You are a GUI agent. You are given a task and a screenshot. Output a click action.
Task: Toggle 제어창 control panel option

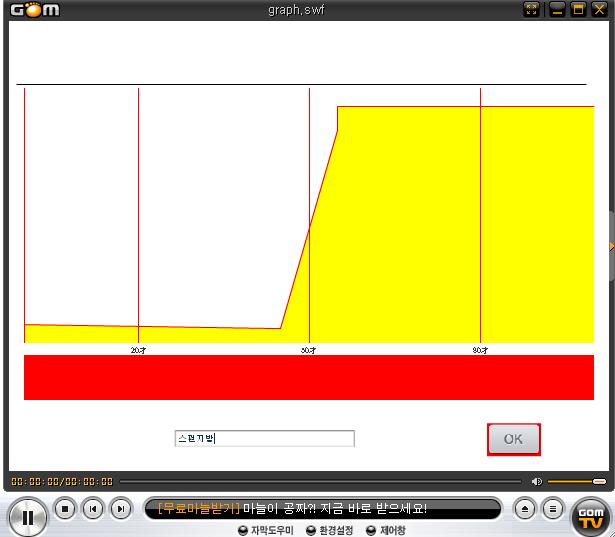(386, 530)
